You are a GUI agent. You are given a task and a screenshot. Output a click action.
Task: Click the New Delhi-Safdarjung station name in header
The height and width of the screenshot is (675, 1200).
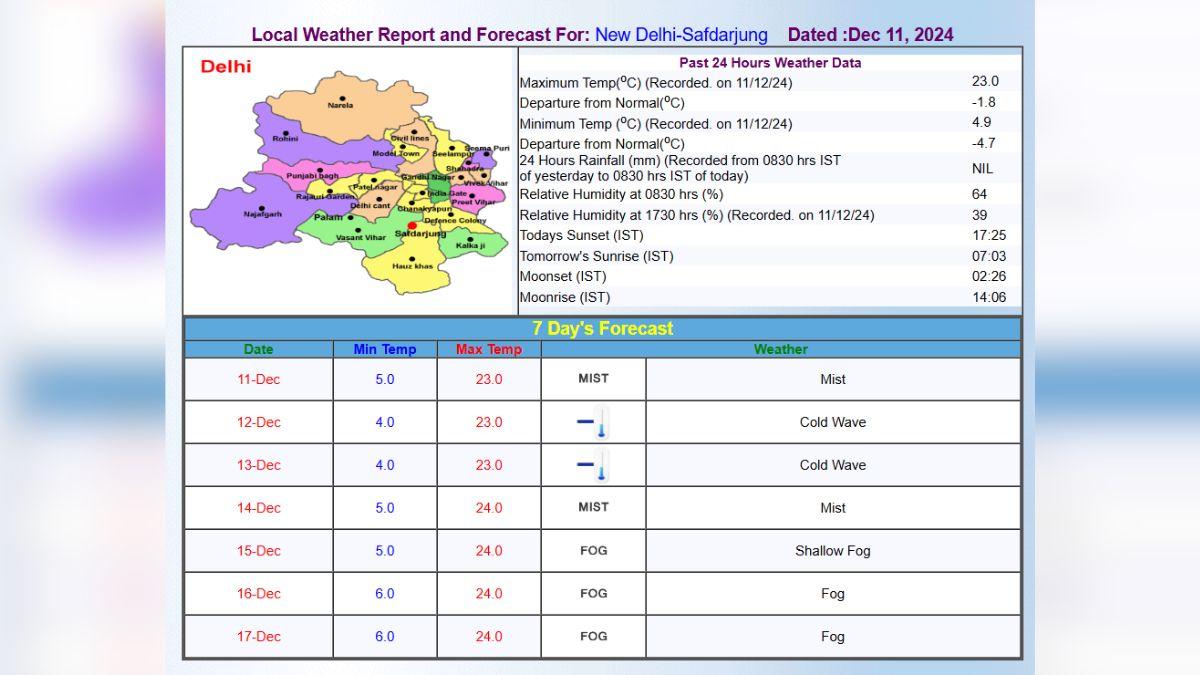point(681,35)
